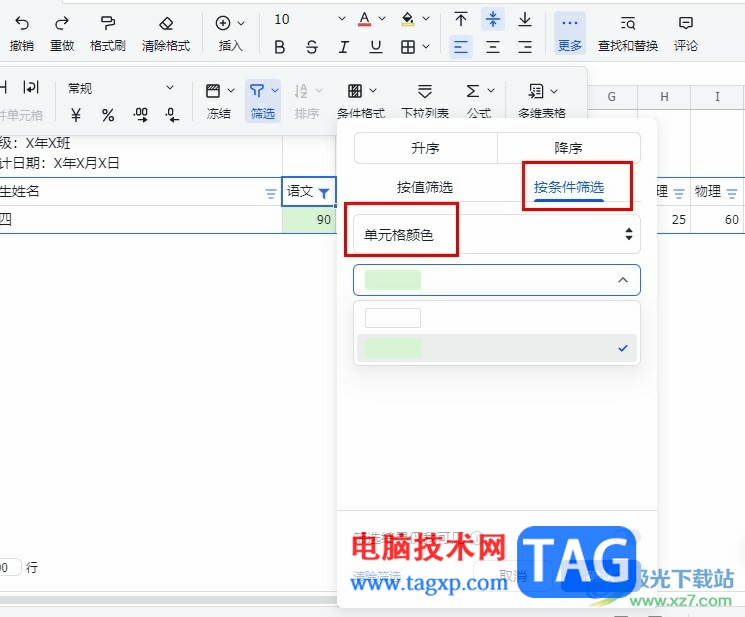Click the font color A icon
The height and width of the screenshot is (617, 745).
pyautogui.click(x=364, y=19)
